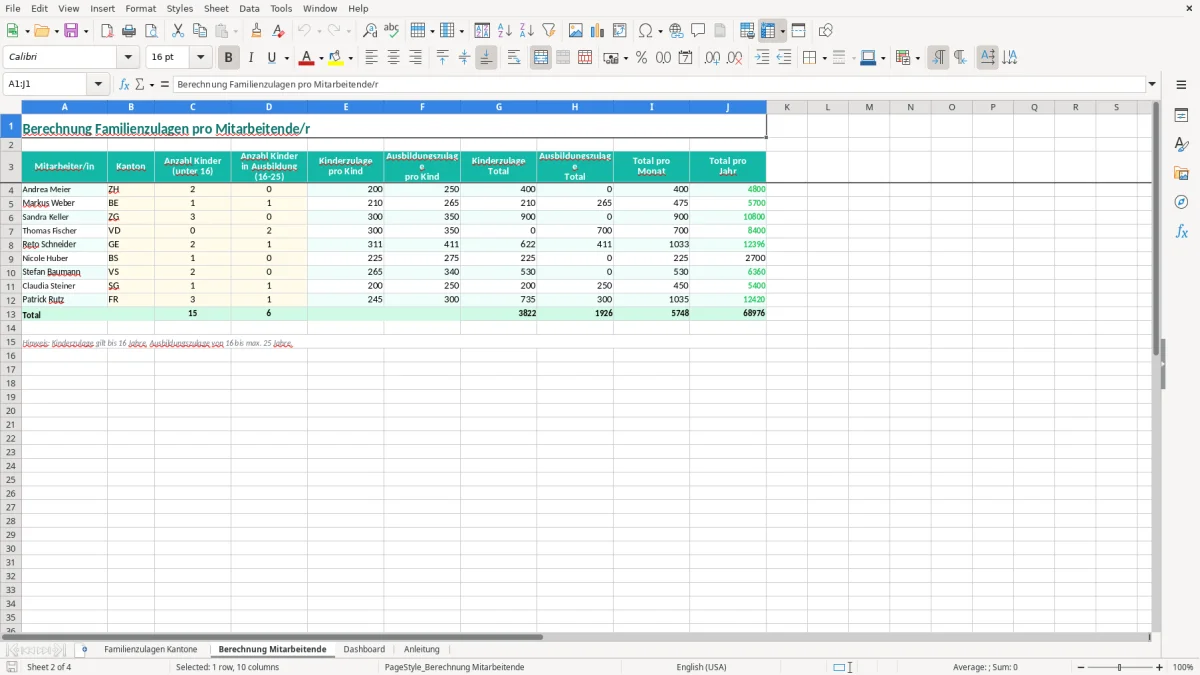The height and width of the screenshot is (675, 1200).
Task: Toggle Bold formatting
Action: (228, 58)
